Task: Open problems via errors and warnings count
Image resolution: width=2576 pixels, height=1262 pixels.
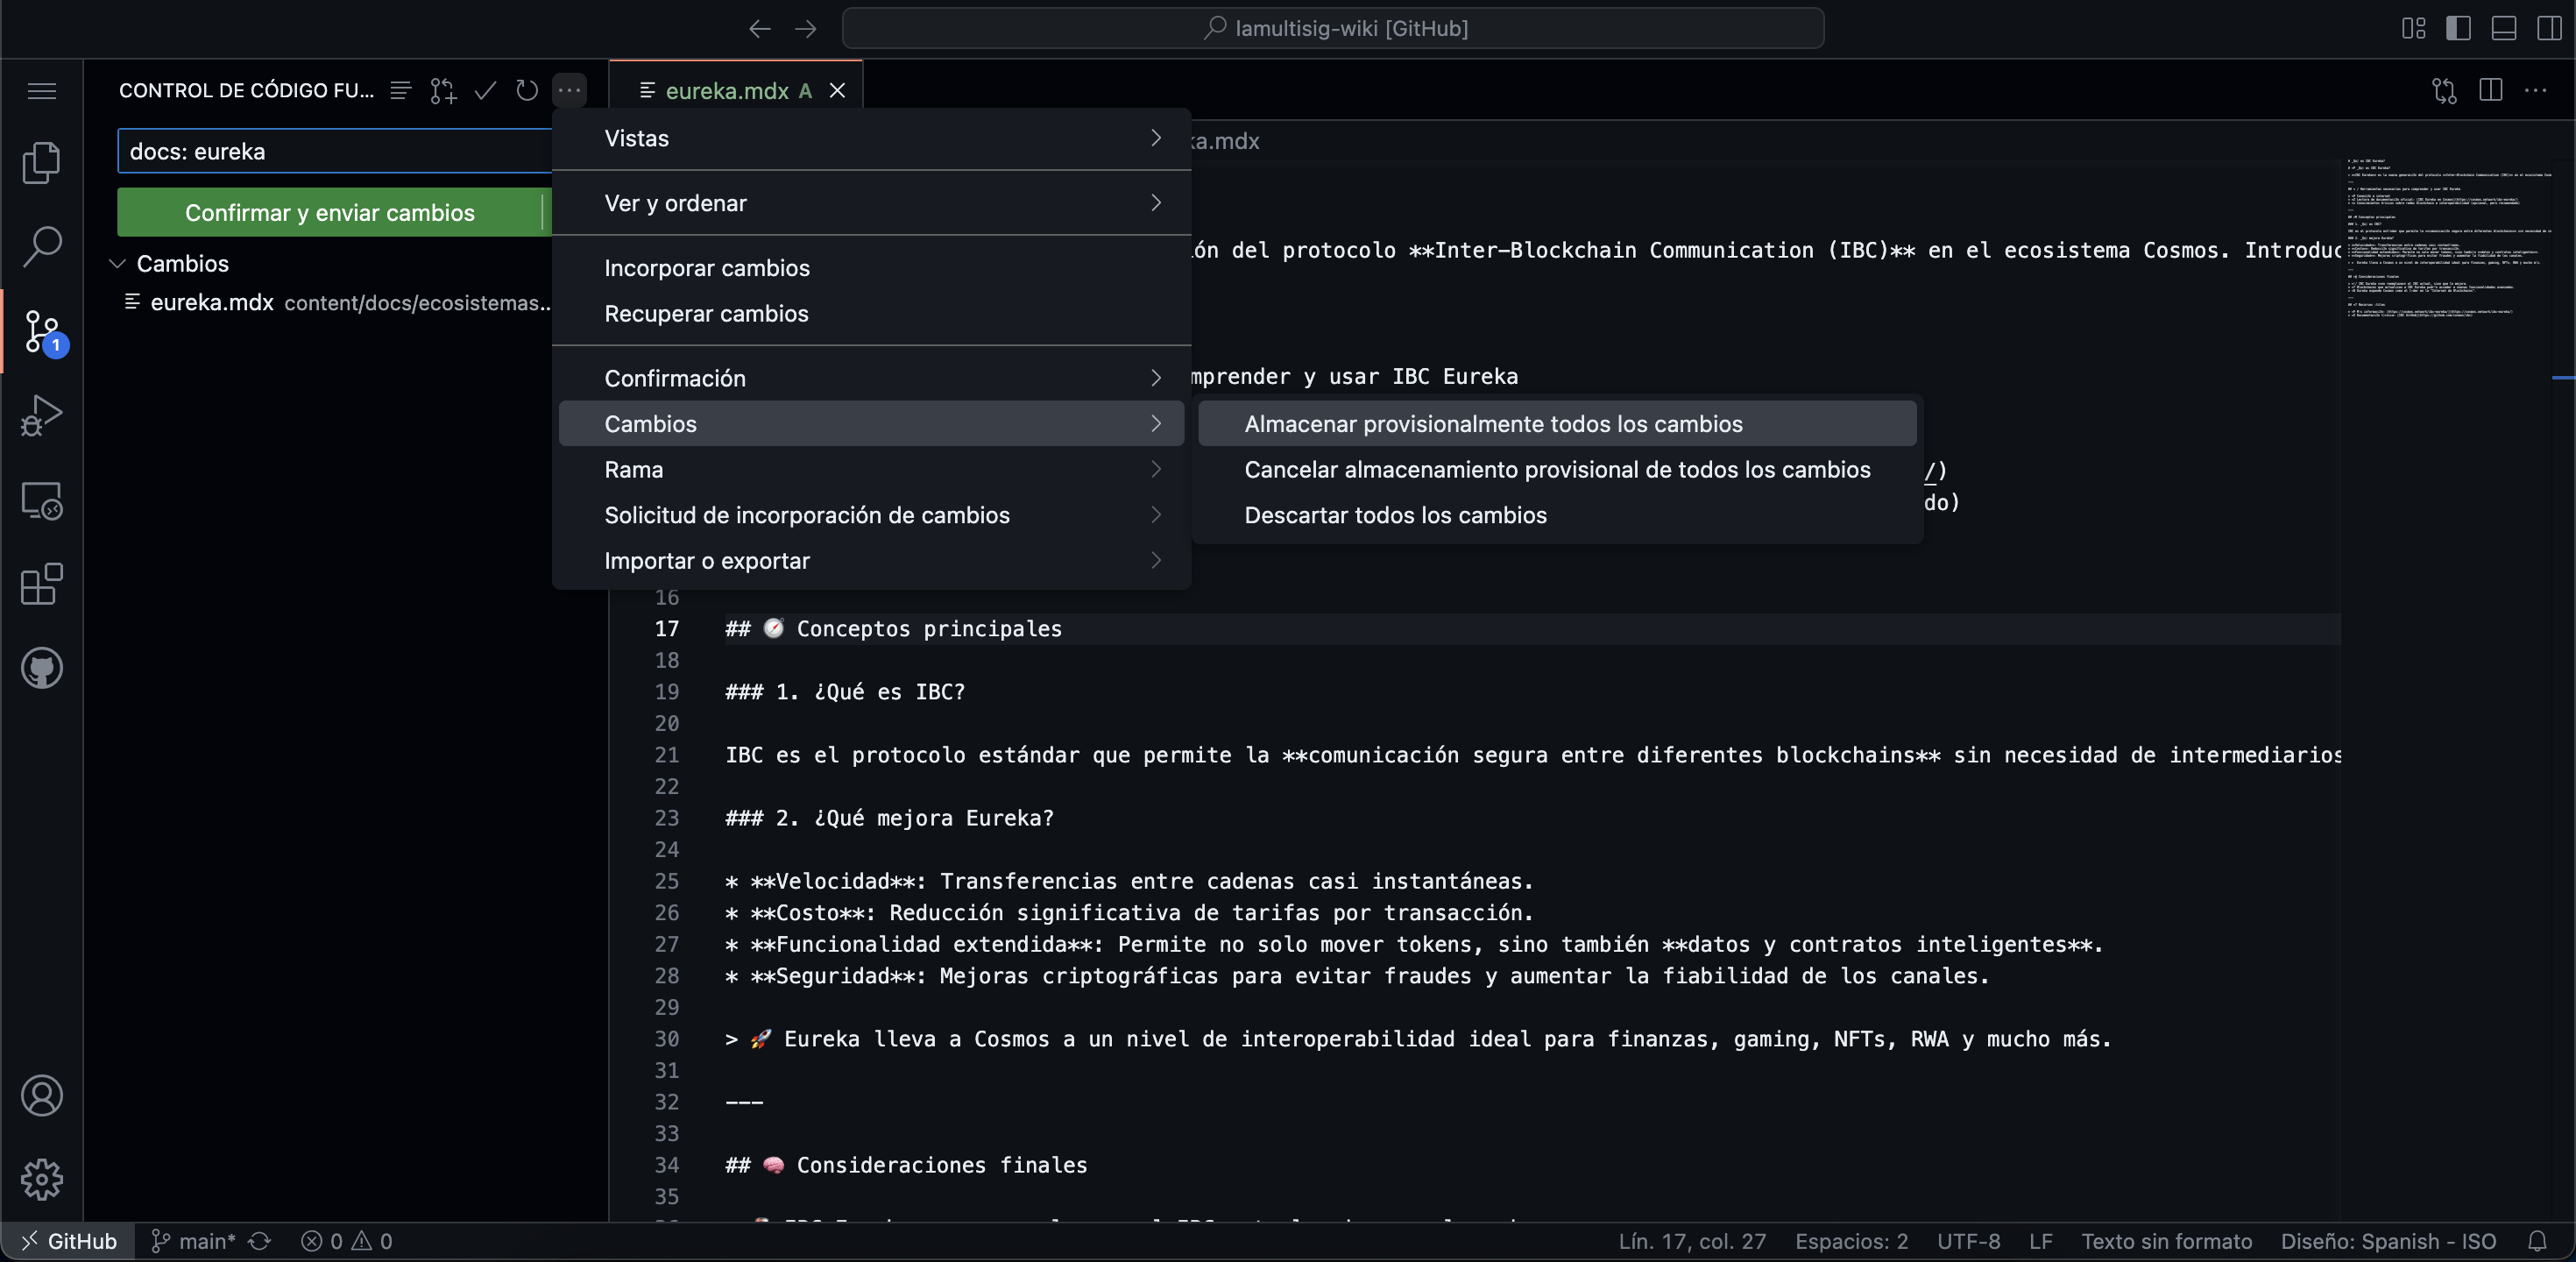Action: pyautogui.click(x=347, y=1241)
